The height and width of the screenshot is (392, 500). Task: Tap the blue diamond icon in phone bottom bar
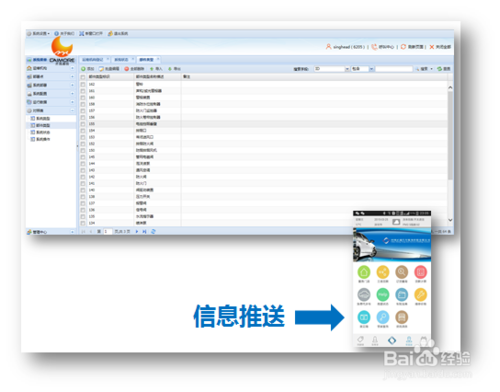coord(392,340)
